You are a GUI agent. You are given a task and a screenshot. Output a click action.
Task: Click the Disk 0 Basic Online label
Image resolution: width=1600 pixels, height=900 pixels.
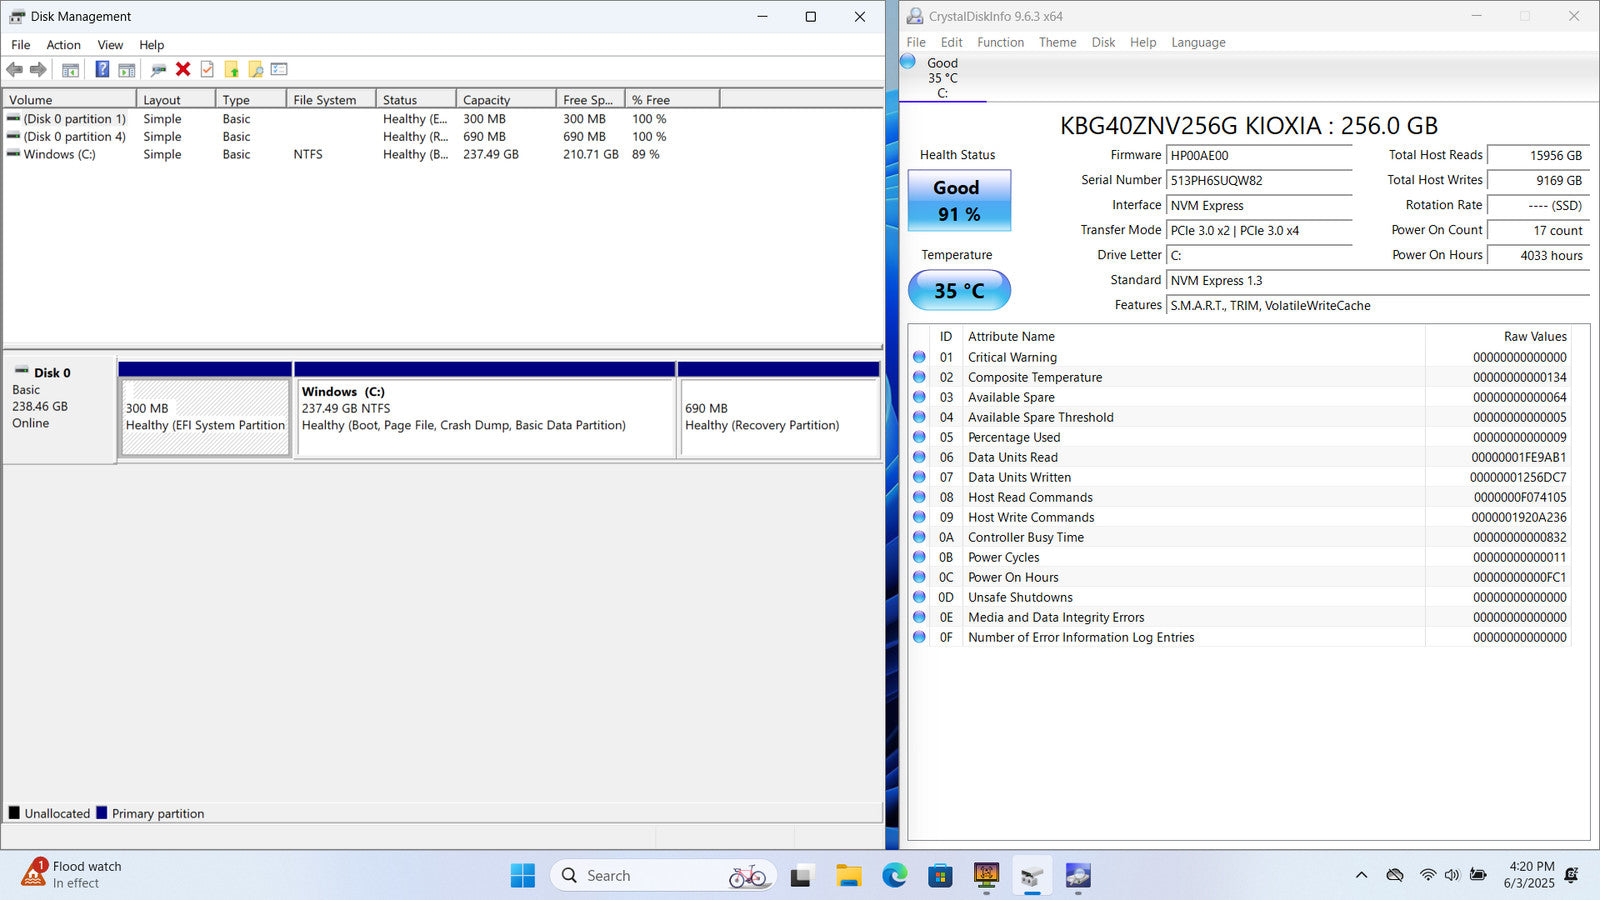(x=59, y=410)
